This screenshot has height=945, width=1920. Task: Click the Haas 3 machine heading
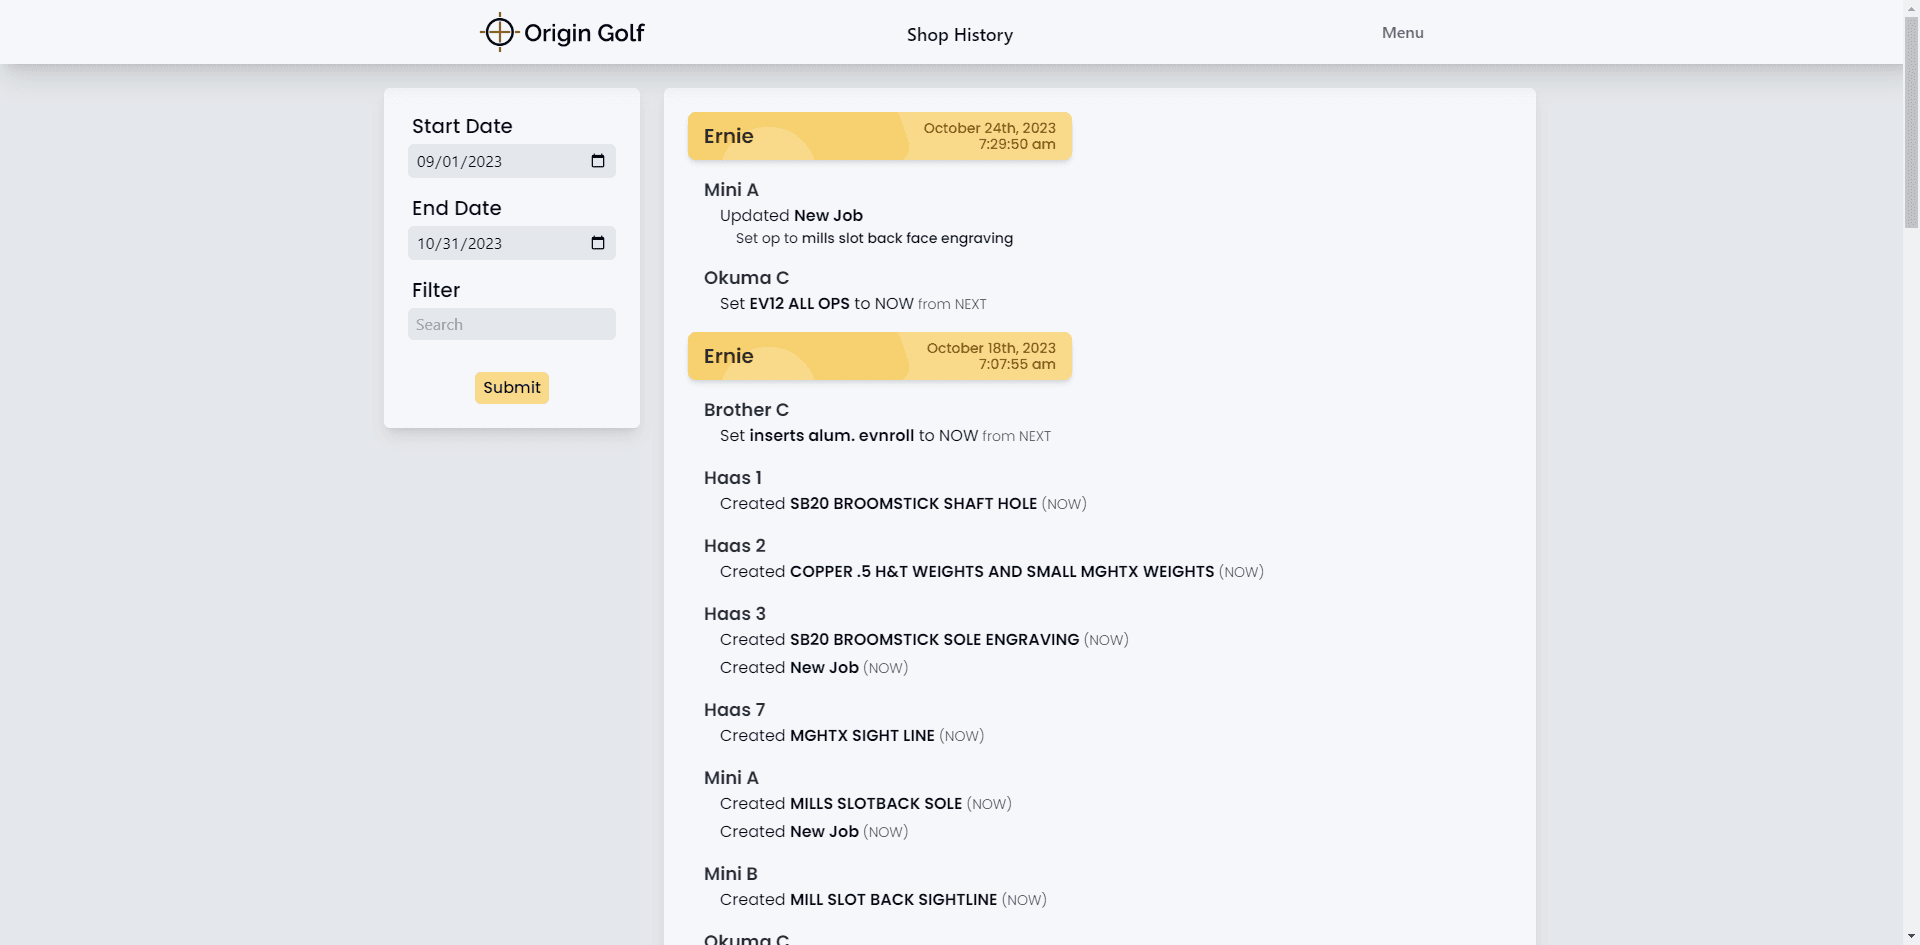pyautogui.click(x=734, y=614)
